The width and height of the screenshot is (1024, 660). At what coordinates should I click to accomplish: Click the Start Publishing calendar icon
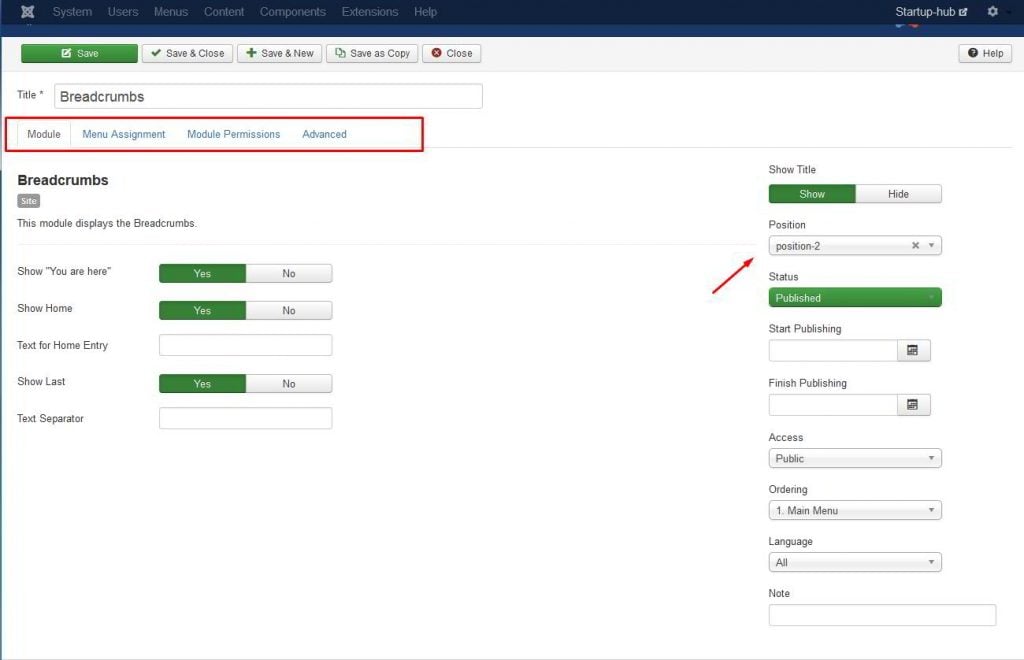click(x=913, y=350)
